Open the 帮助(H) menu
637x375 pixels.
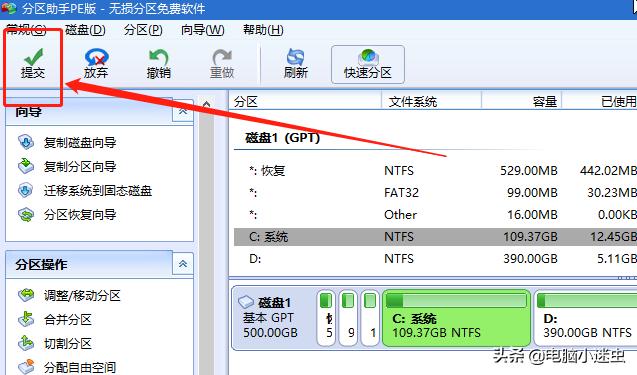(263, 30)
